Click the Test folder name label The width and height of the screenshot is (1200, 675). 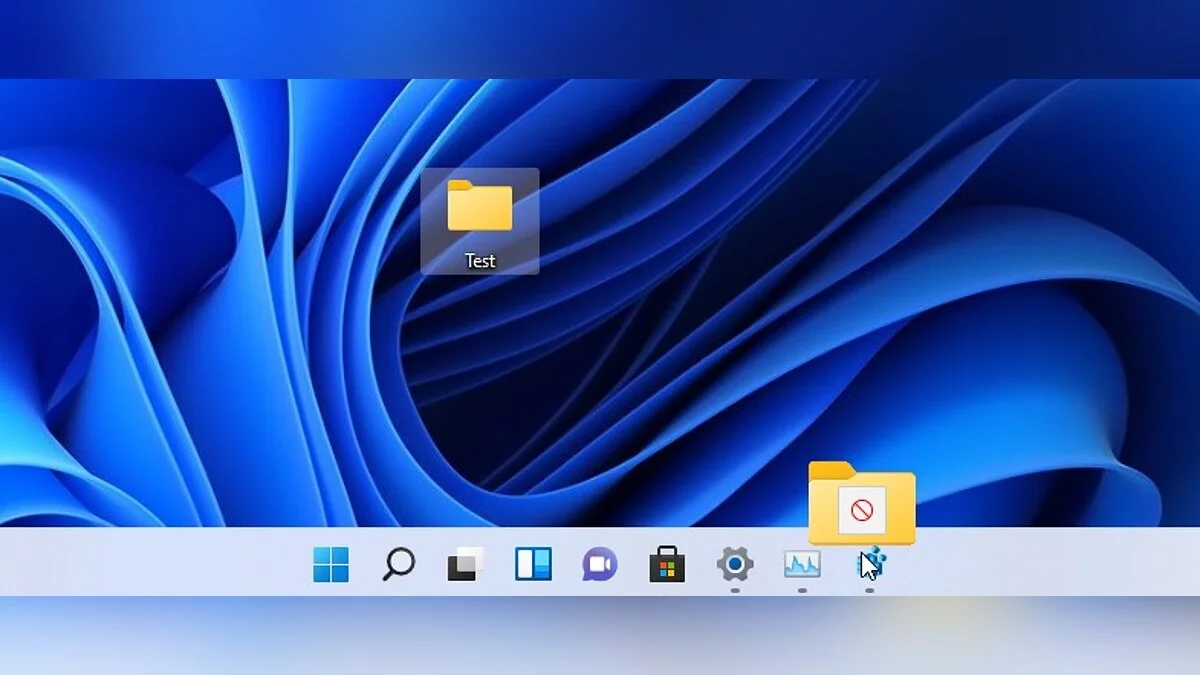pyautogui.click(x=480, y=261)
